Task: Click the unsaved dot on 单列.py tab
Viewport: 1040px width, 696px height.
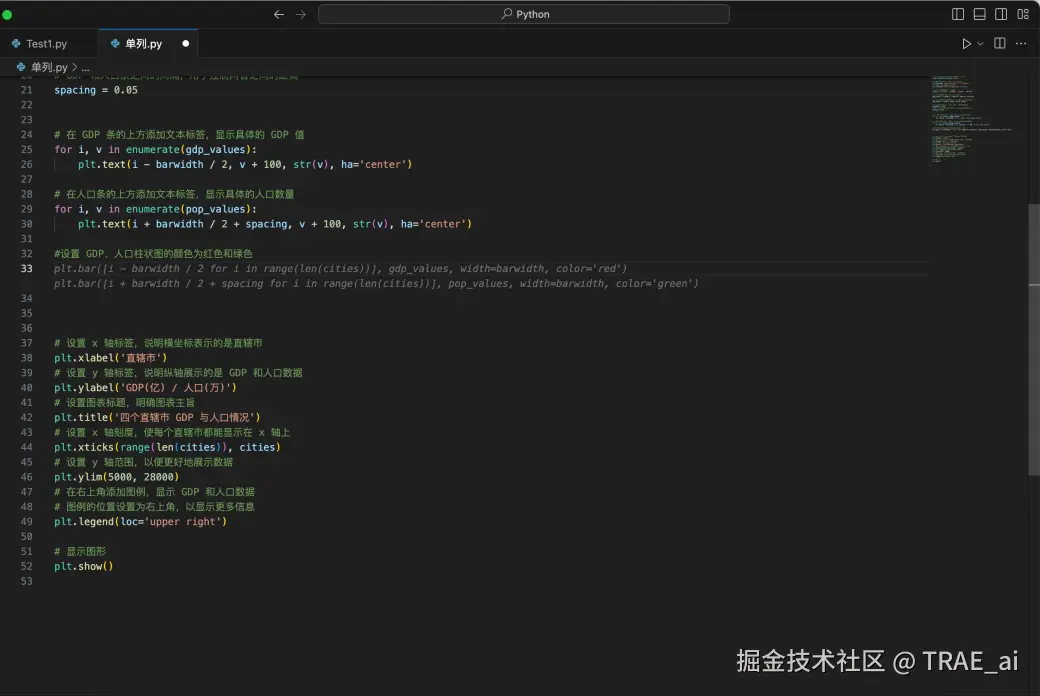Action: [186, 44]
